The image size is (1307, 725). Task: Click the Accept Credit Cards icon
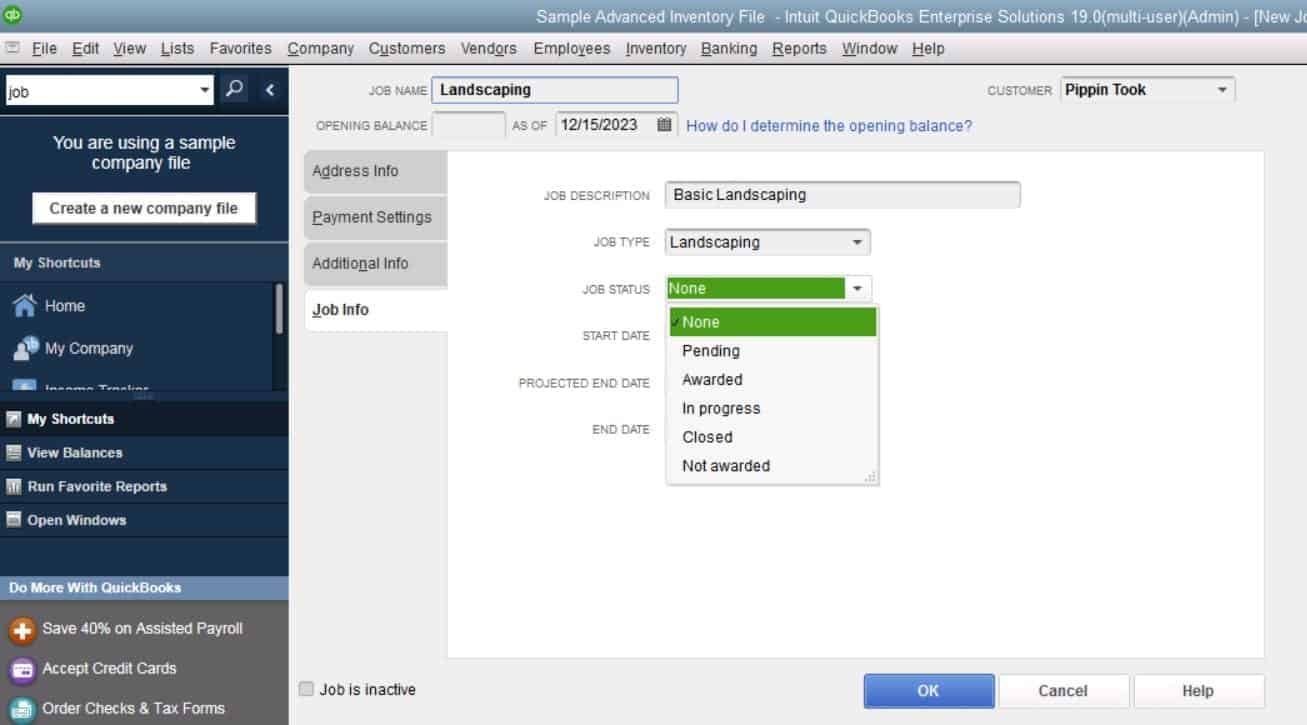22,669
